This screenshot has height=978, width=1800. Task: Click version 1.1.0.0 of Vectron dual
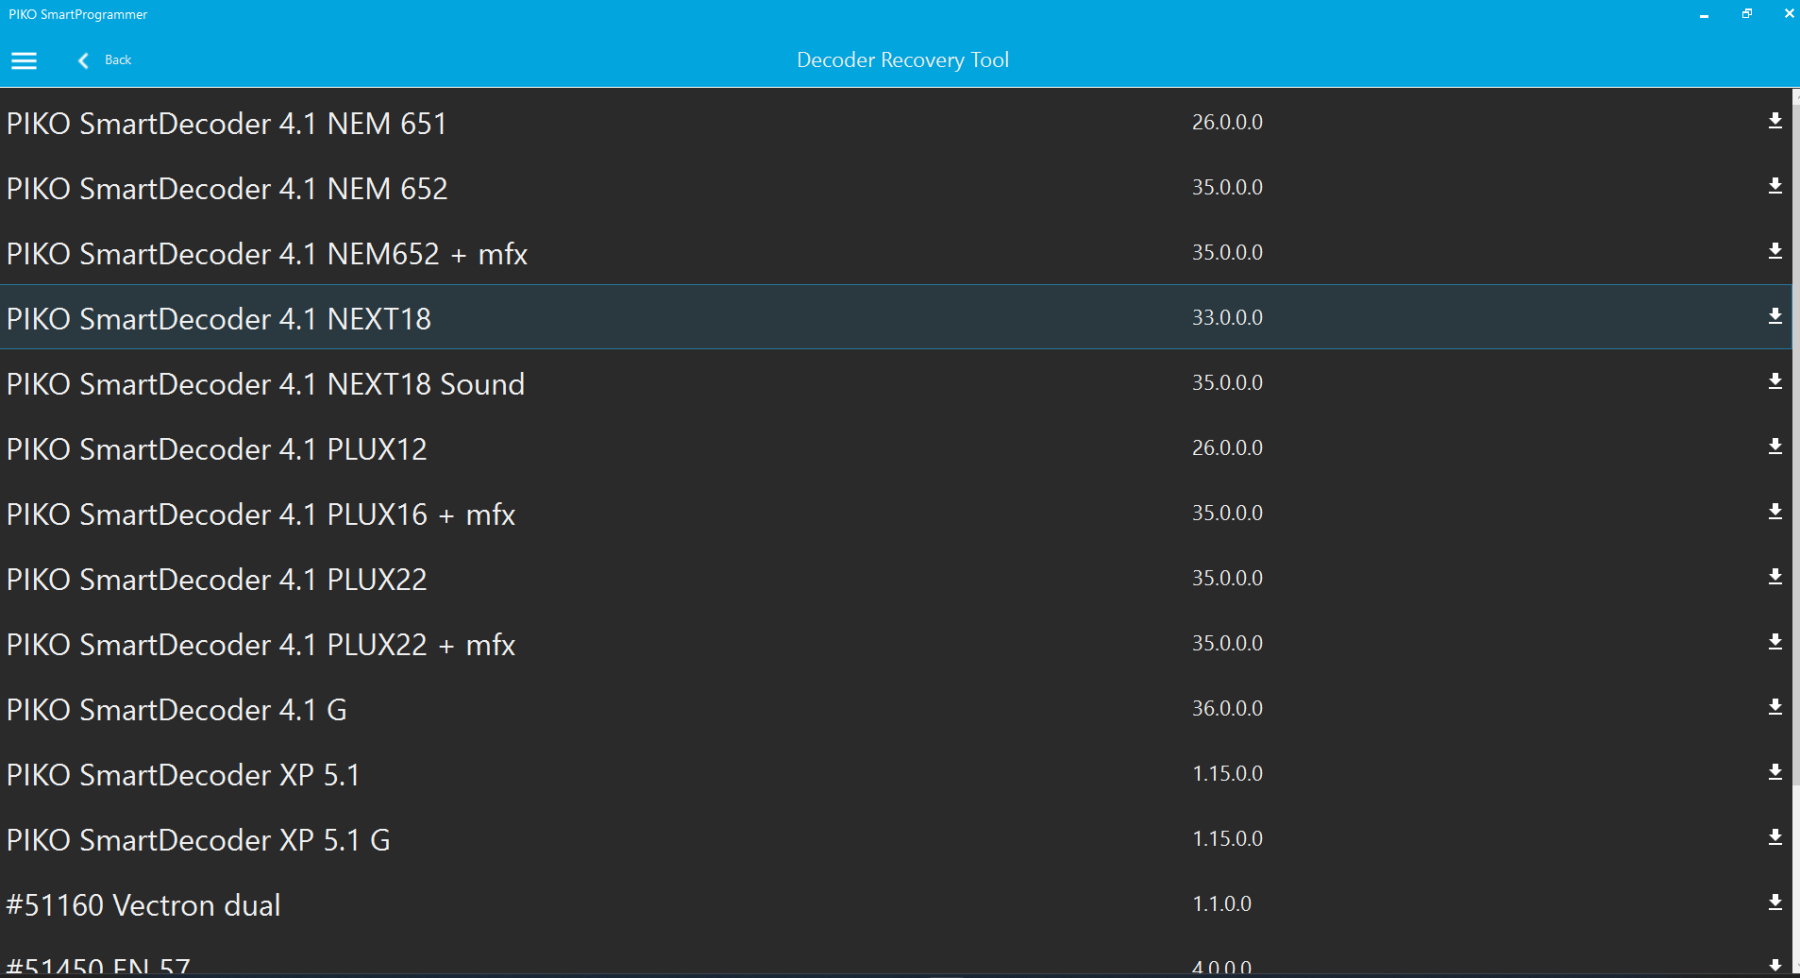point(1221,903)
